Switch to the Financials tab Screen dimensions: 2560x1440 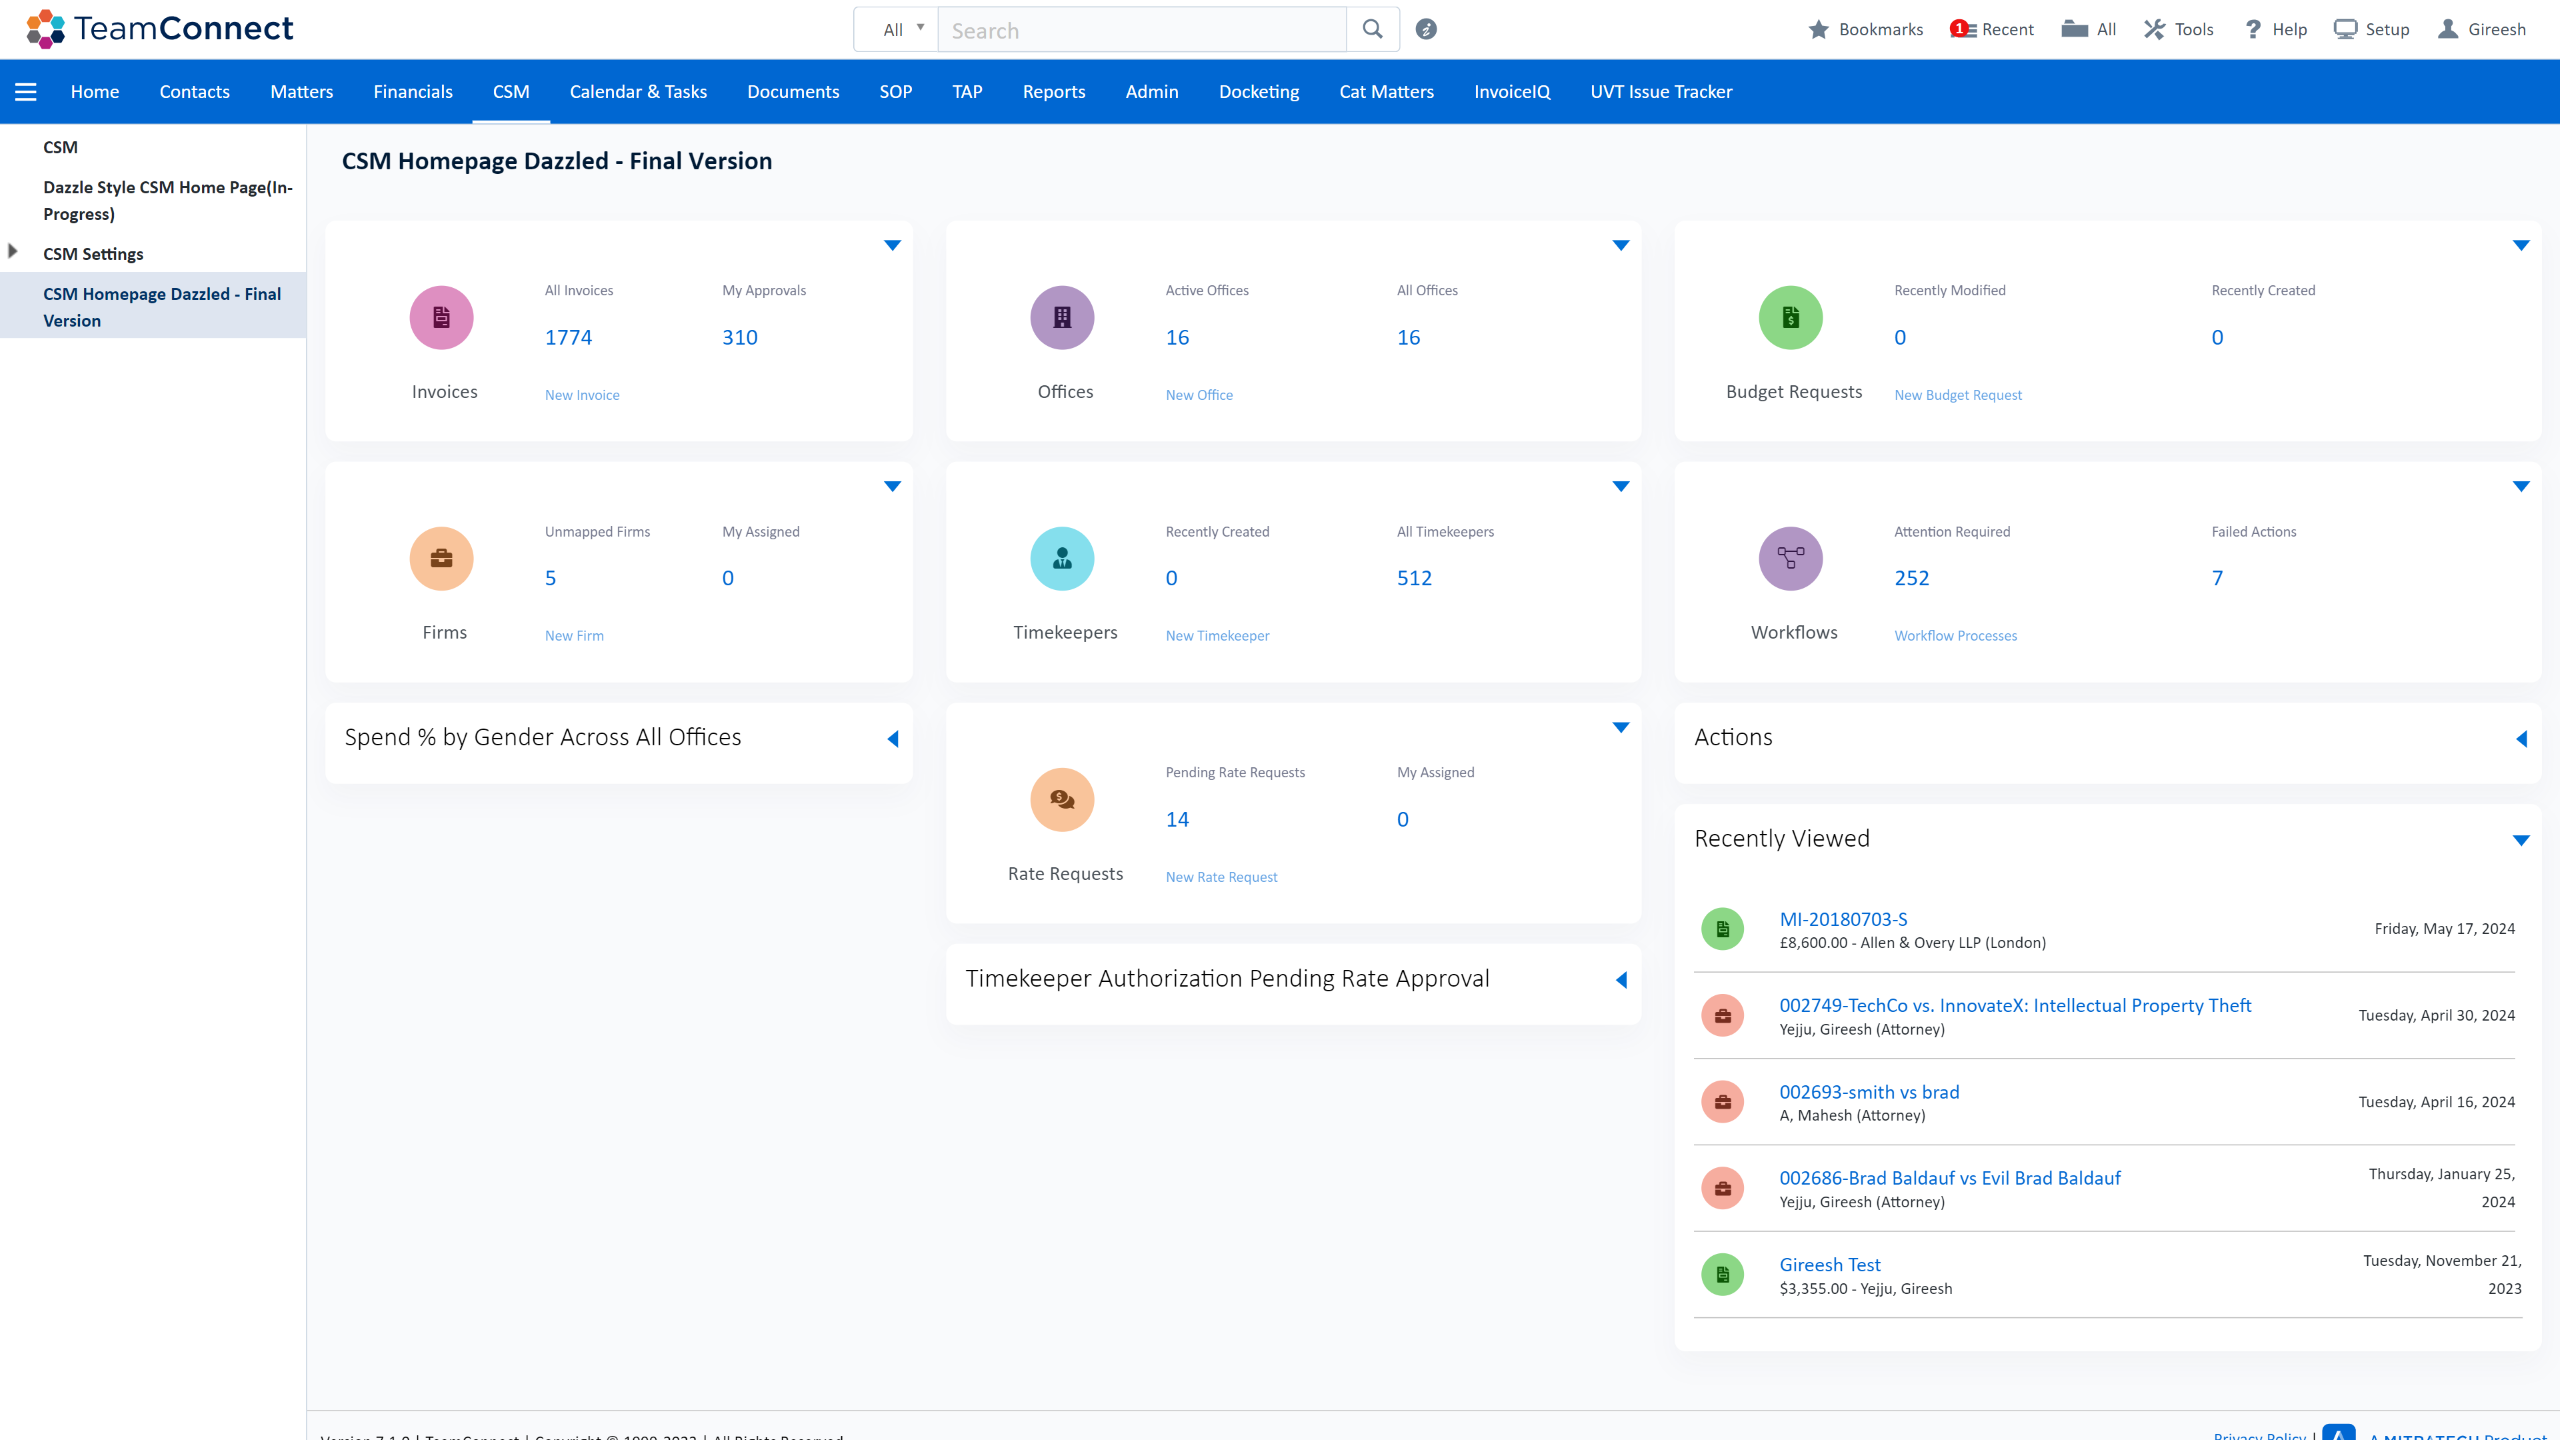click(x=412, y=91)
